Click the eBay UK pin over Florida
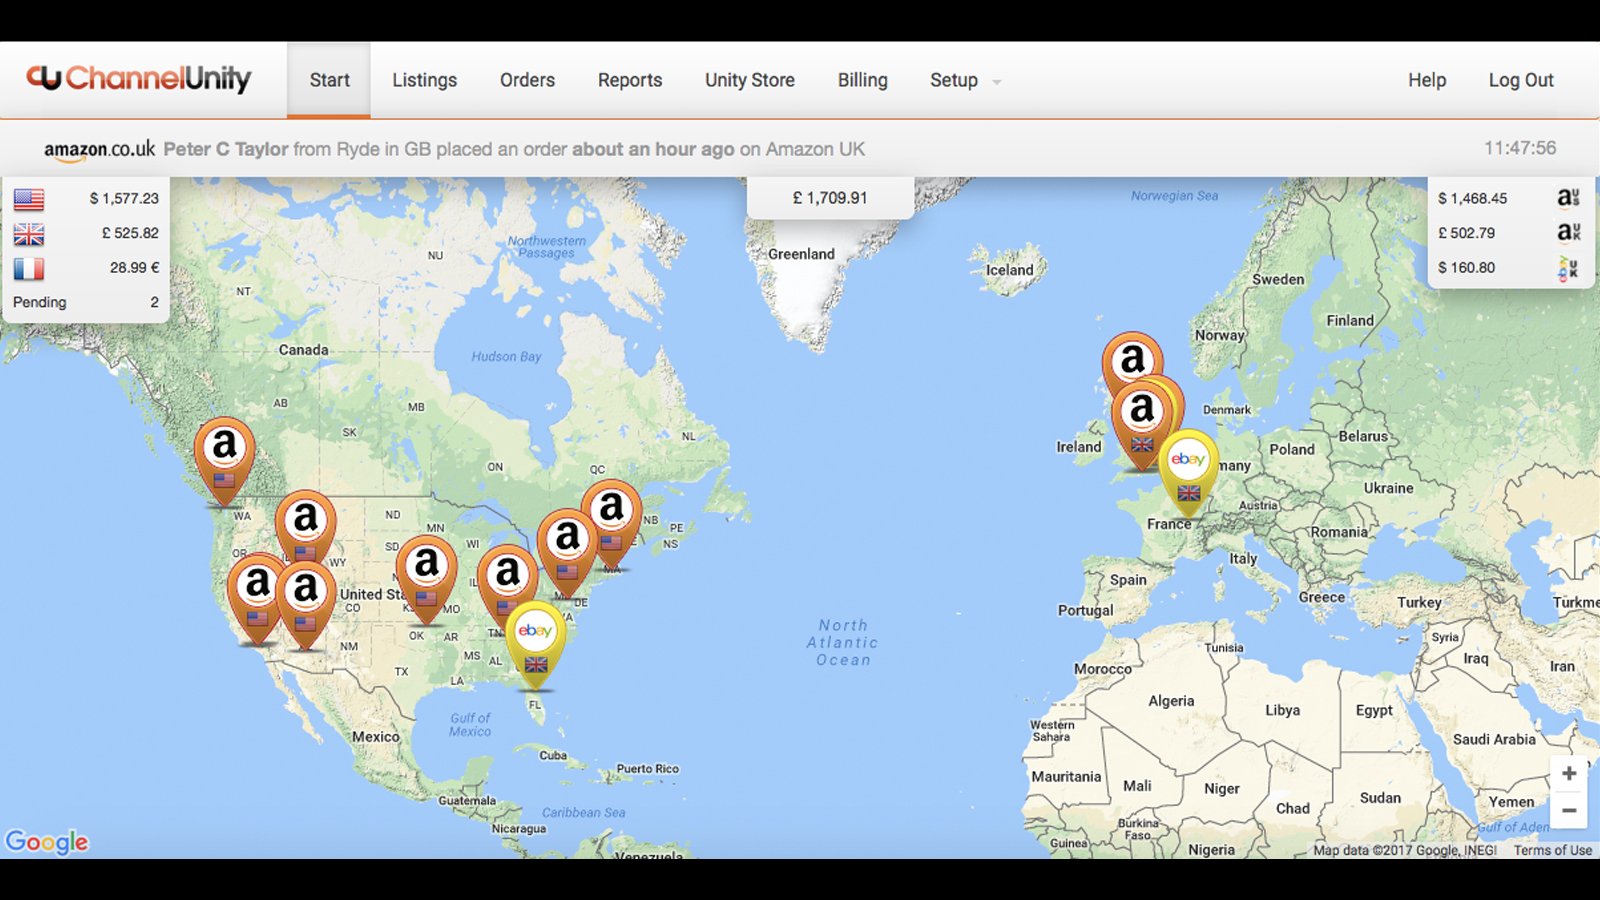The height and width of the screenshot is (900, 1600). [x=535, y=632]
